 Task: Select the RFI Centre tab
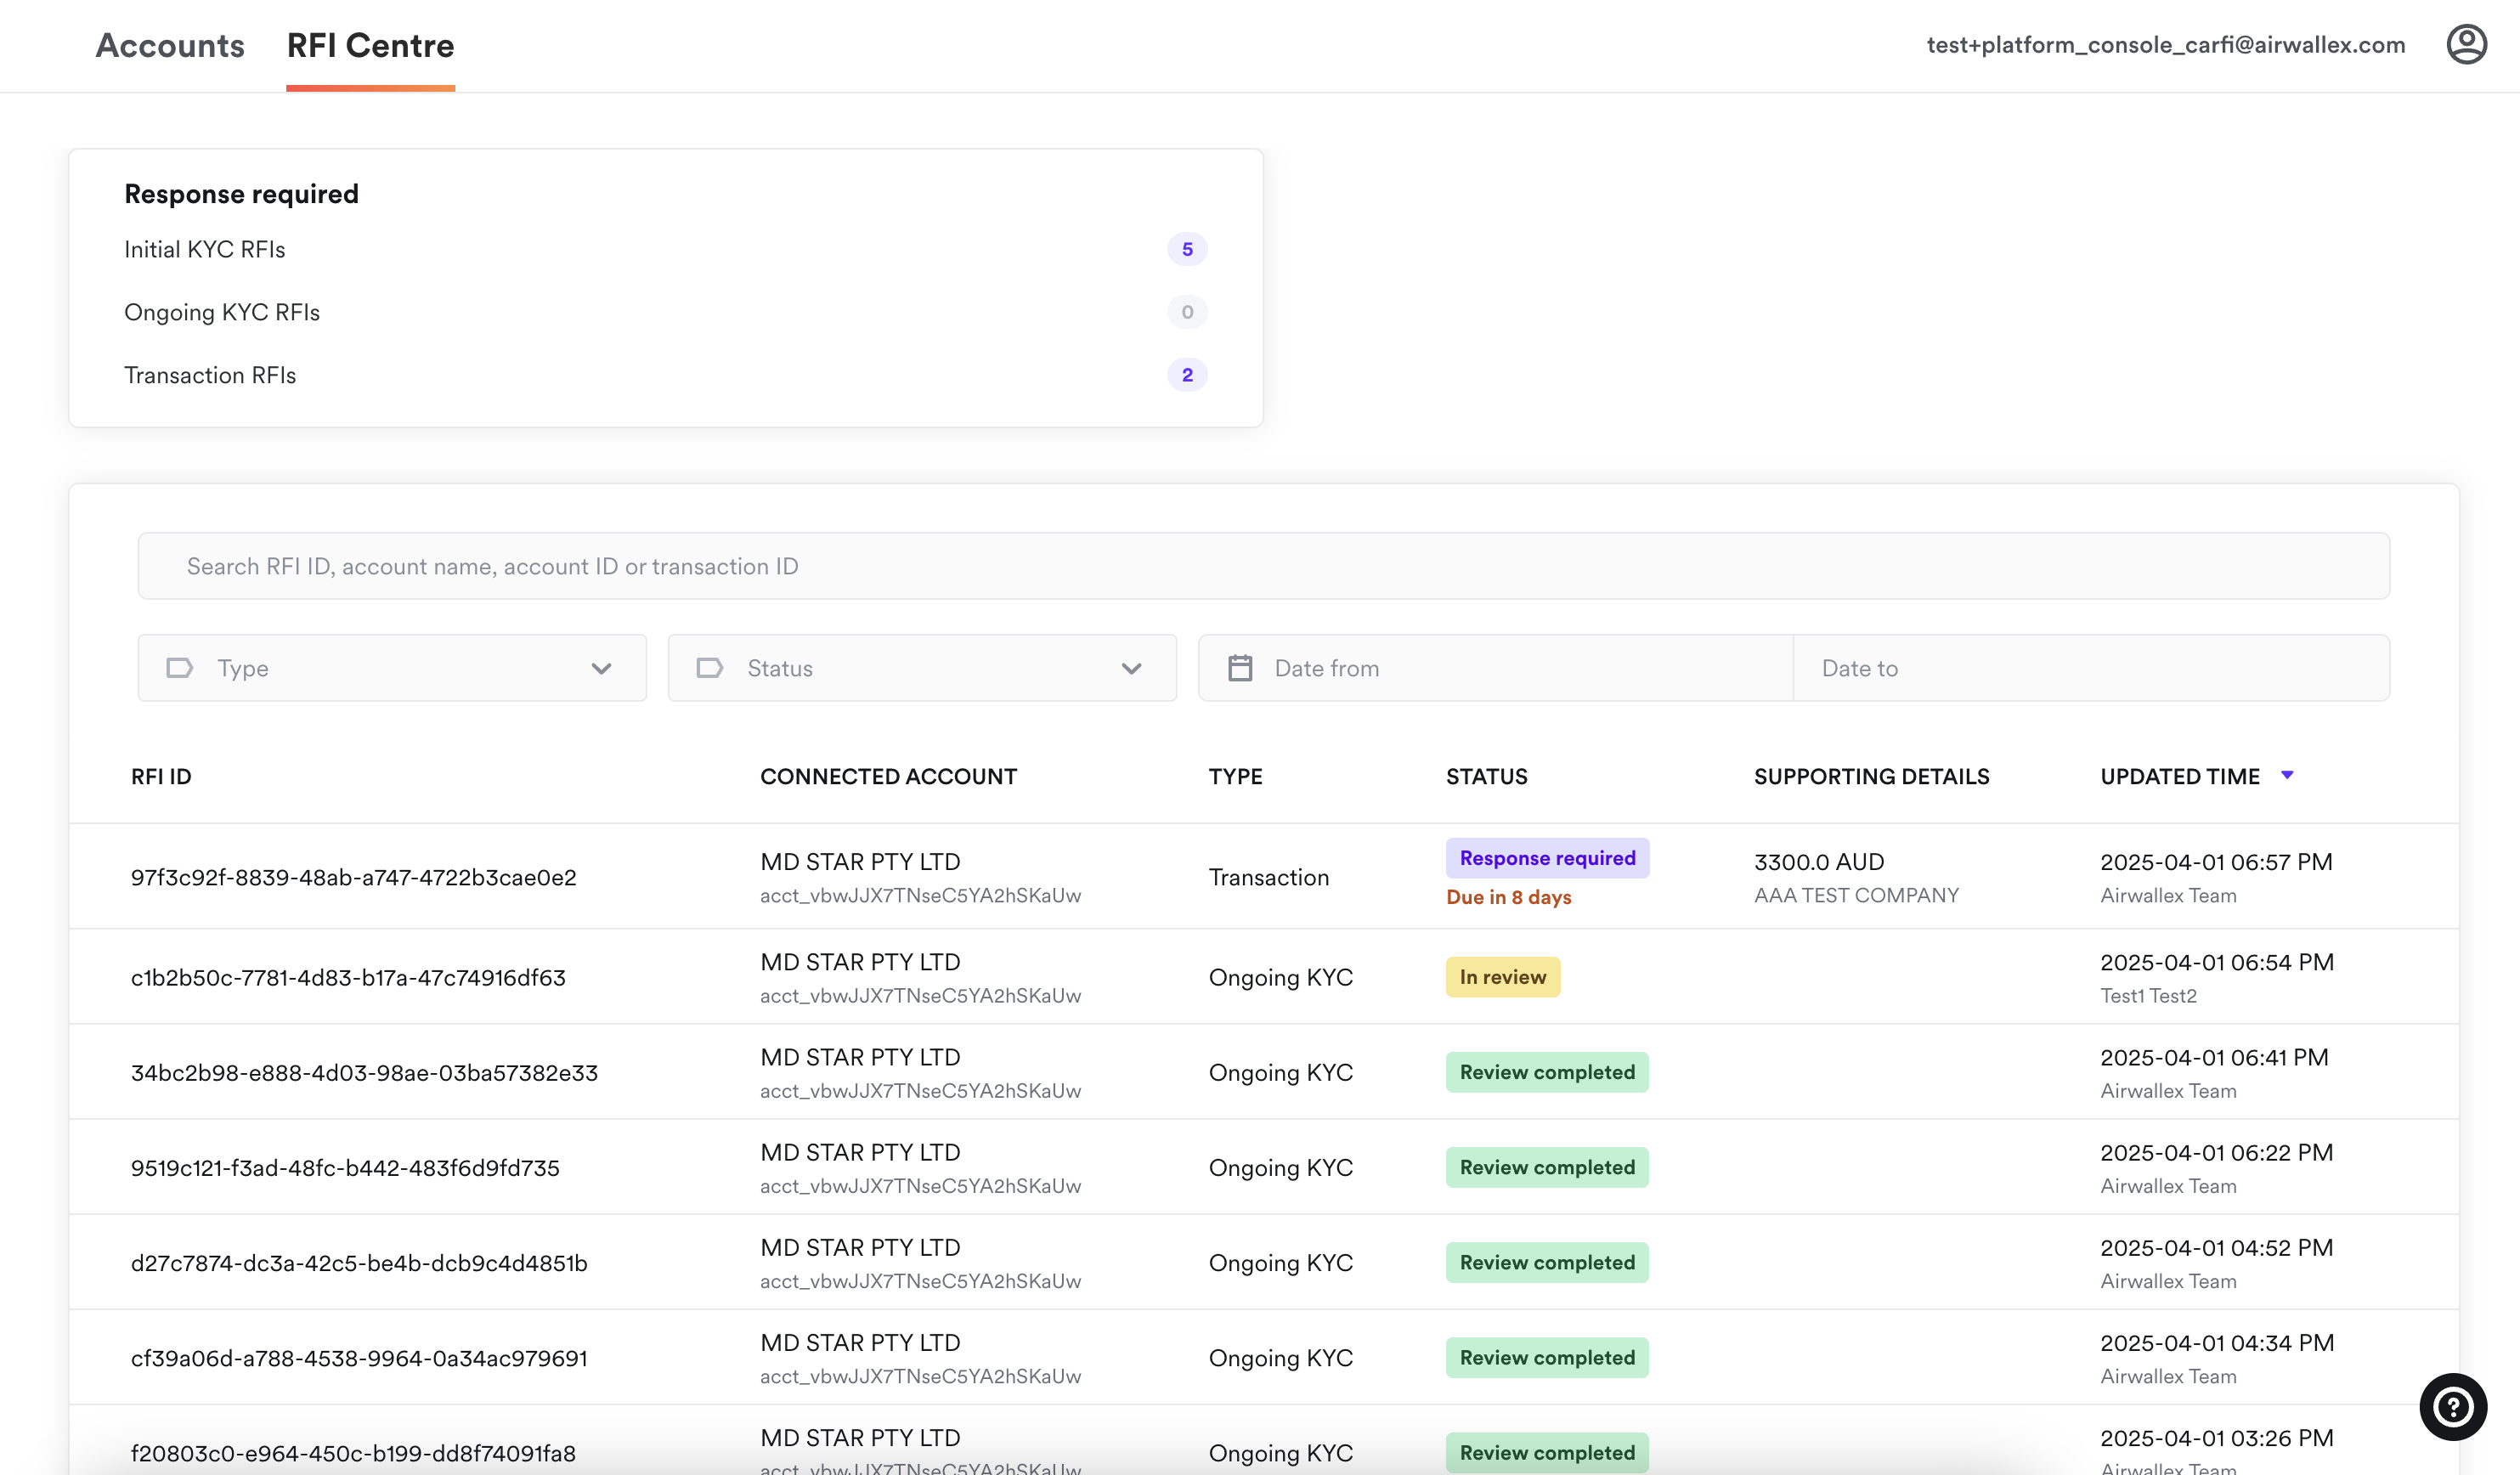(x=370, y=46)
